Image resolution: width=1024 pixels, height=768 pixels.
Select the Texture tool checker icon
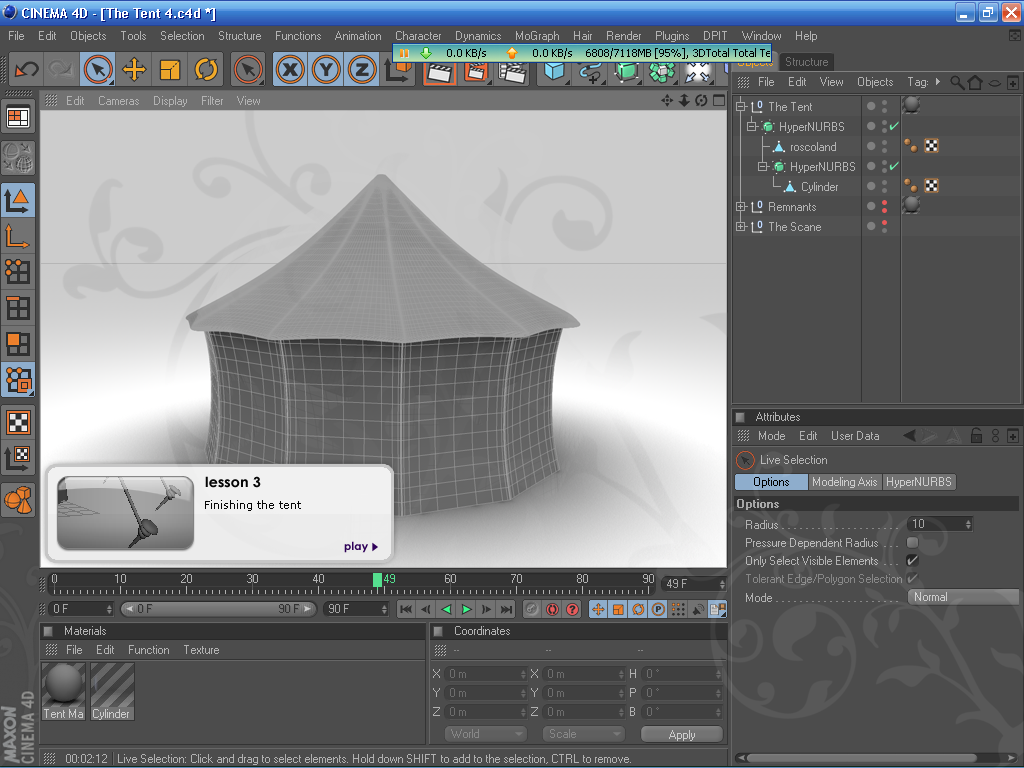18,423
